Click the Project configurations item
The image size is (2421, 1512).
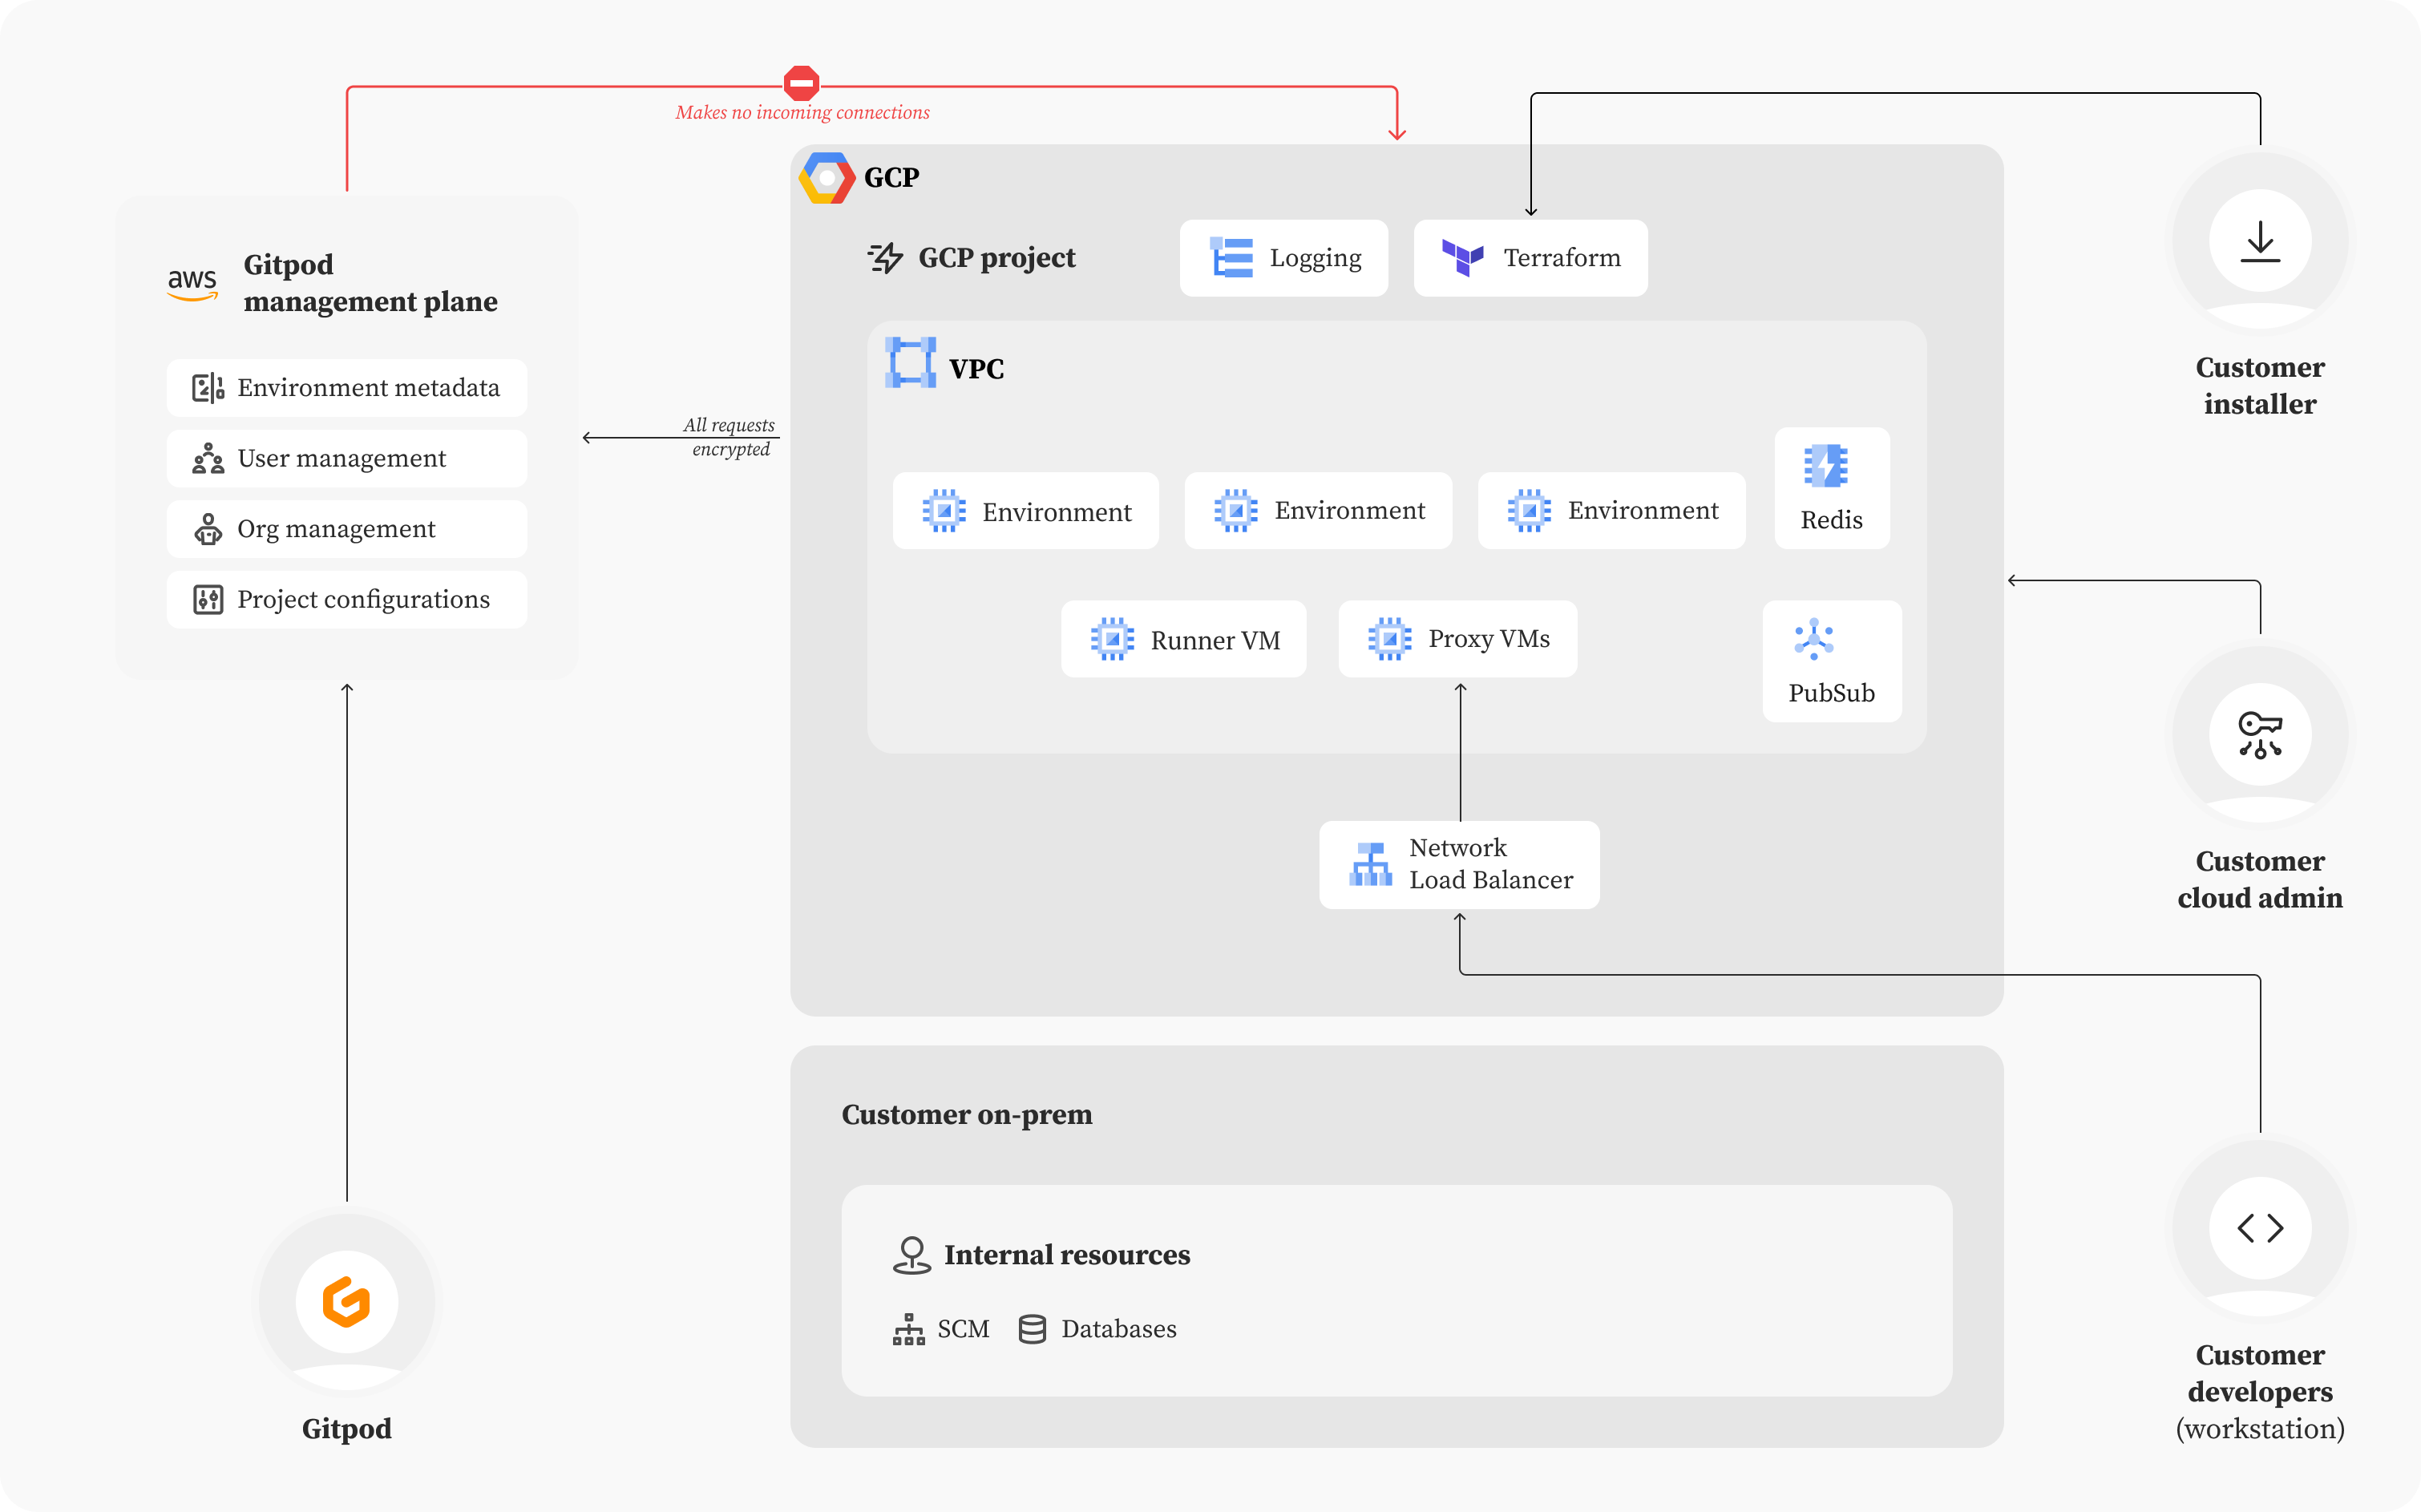pos(346,600)
